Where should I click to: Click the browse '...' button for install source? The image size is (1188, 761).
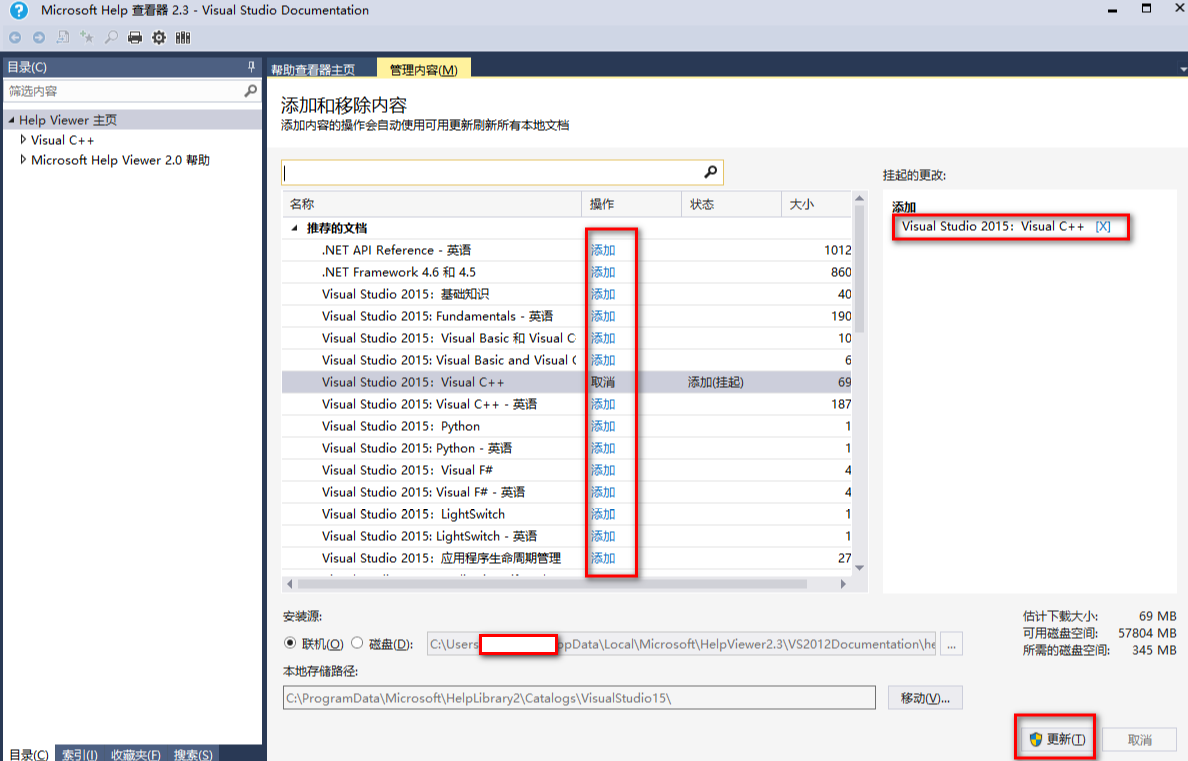click(951, 644)
